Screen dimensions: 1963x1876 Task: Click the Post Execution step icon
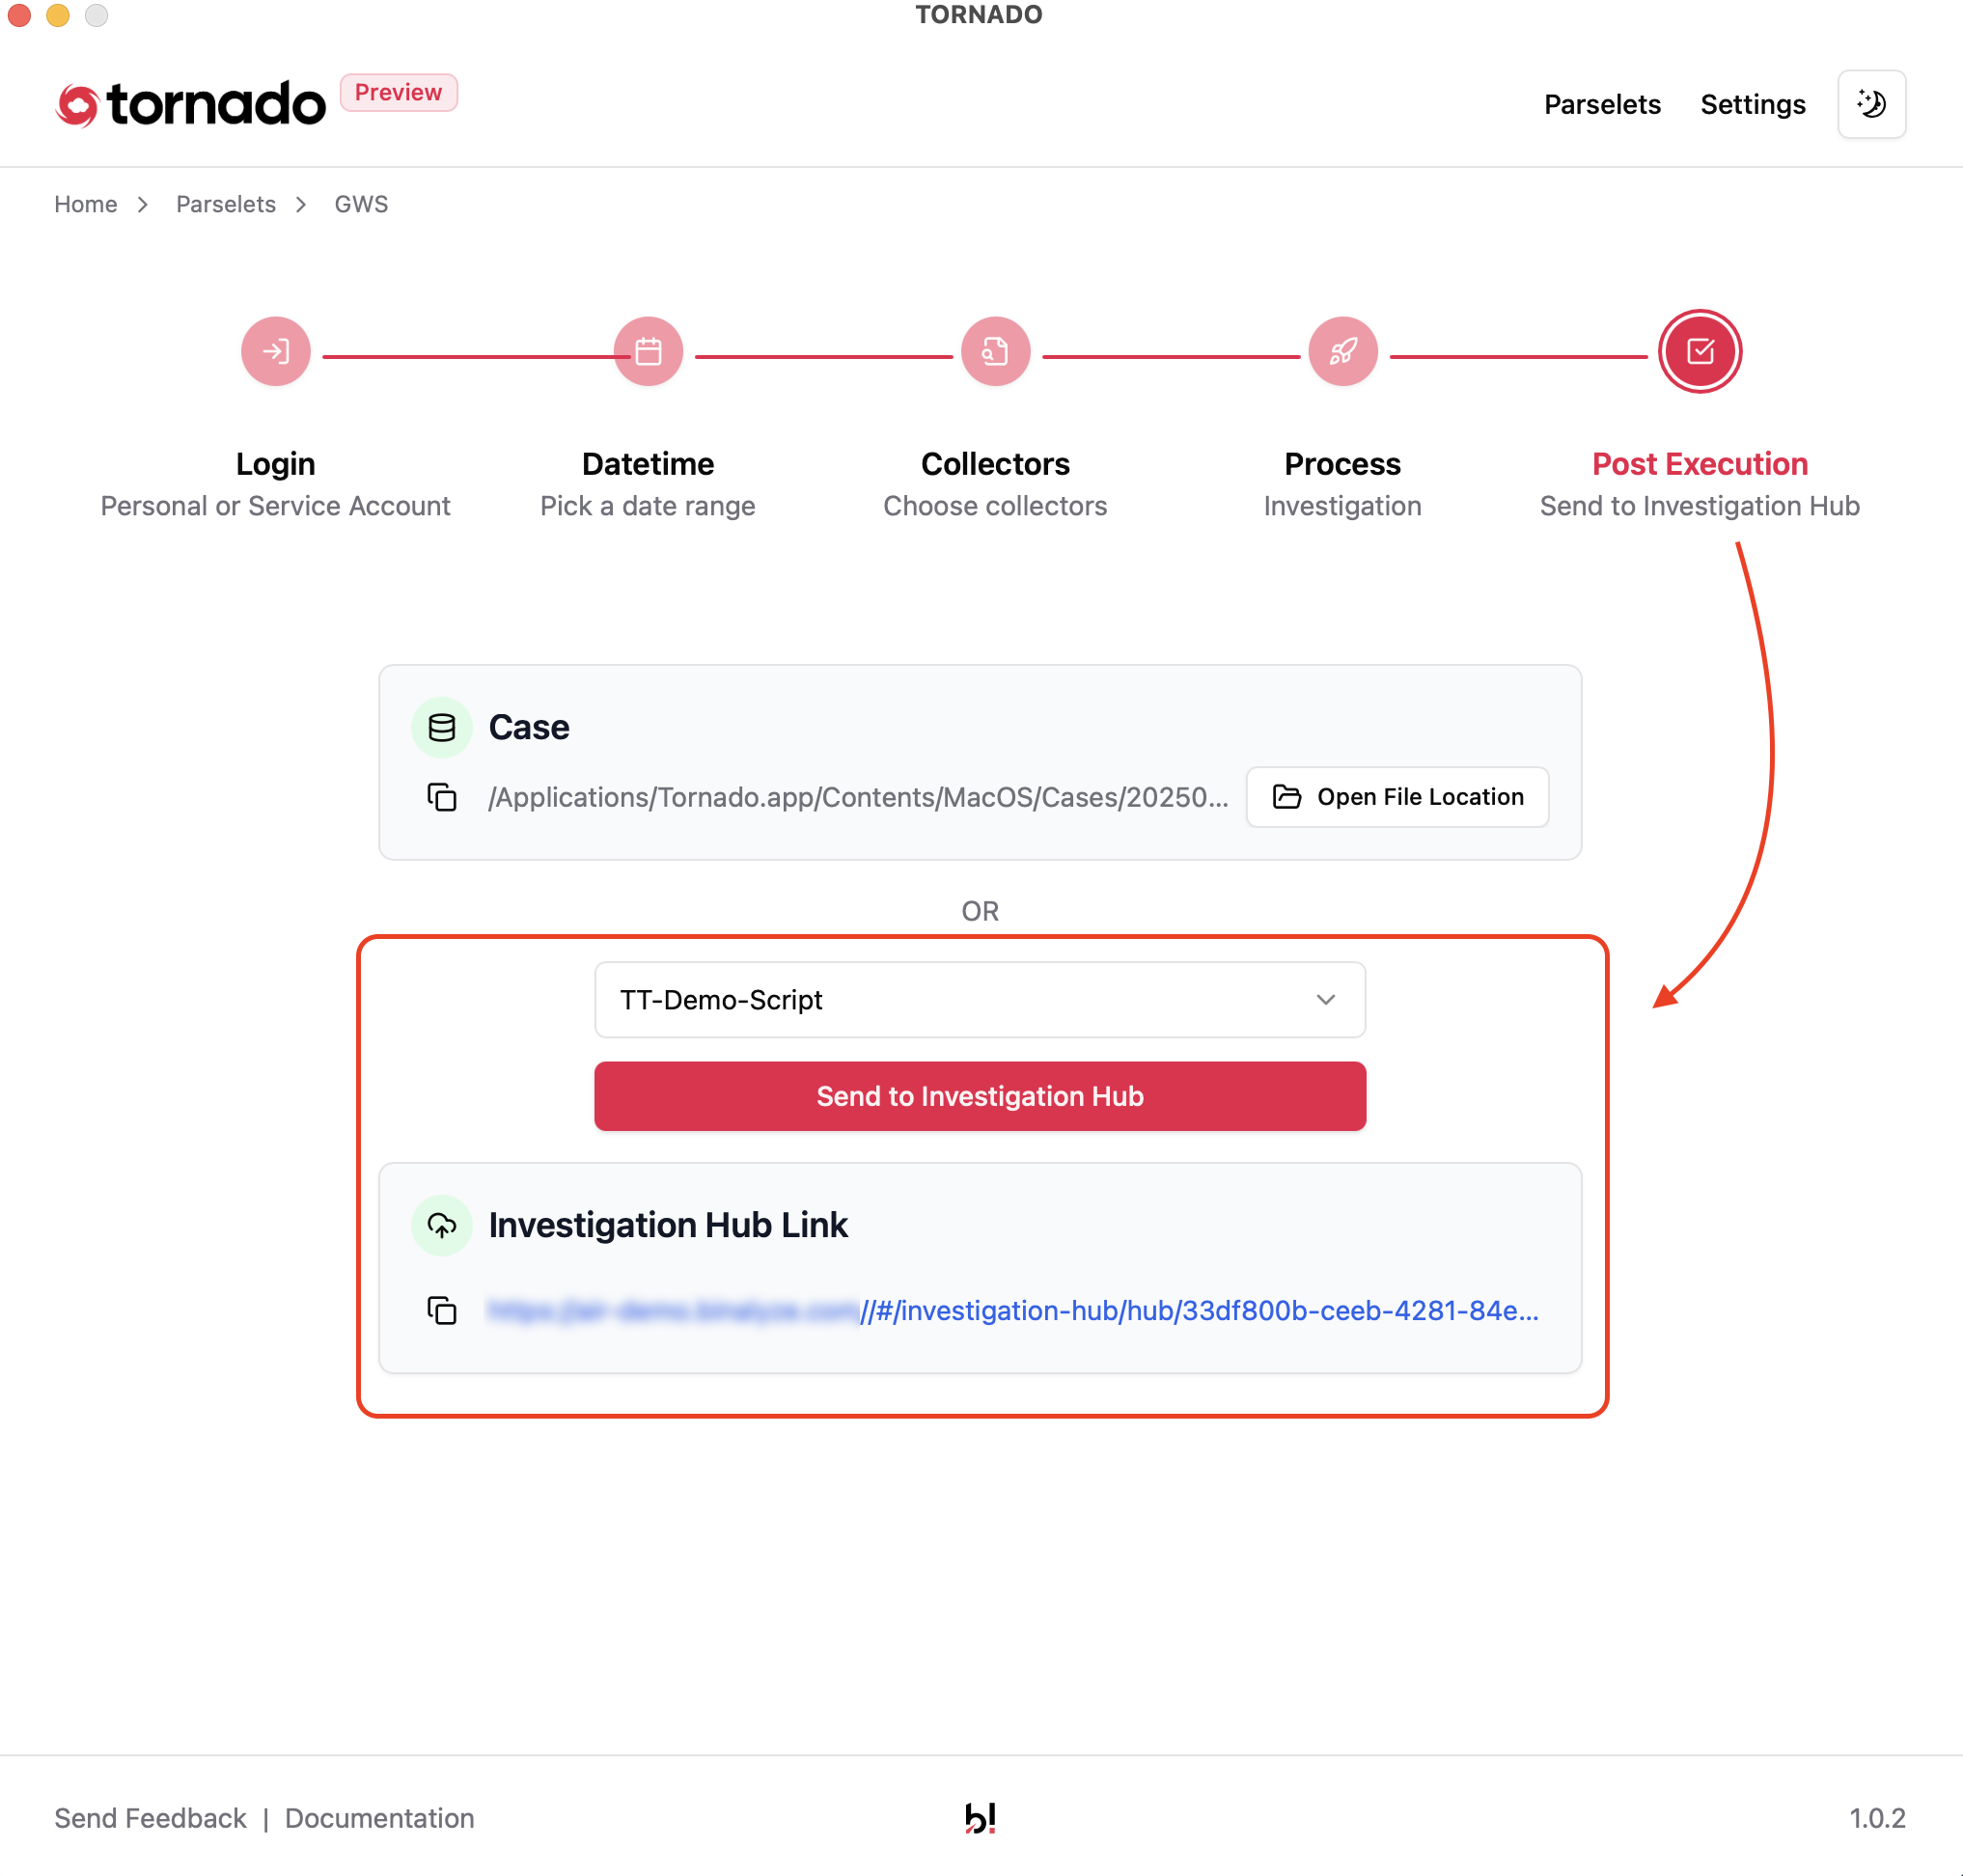coord(1699,352)
